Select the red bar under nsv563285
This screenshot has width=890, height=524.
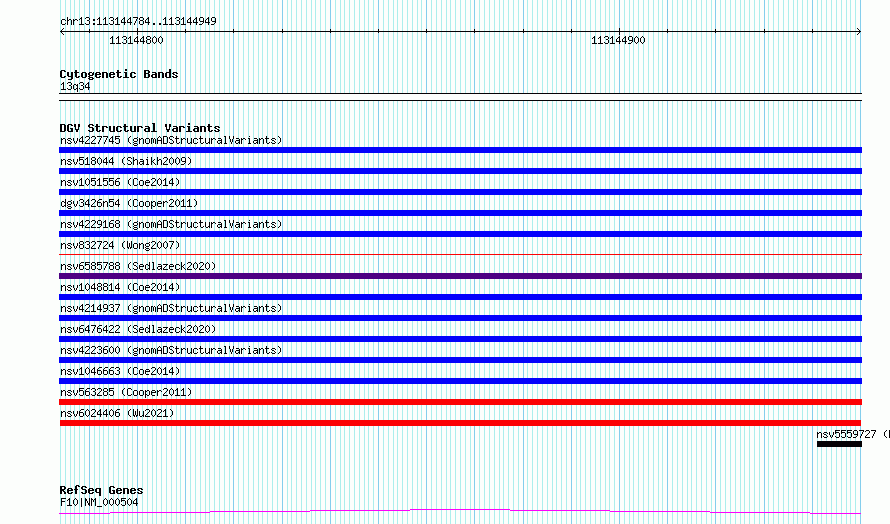pyautogui.click(x=460, y=402)
